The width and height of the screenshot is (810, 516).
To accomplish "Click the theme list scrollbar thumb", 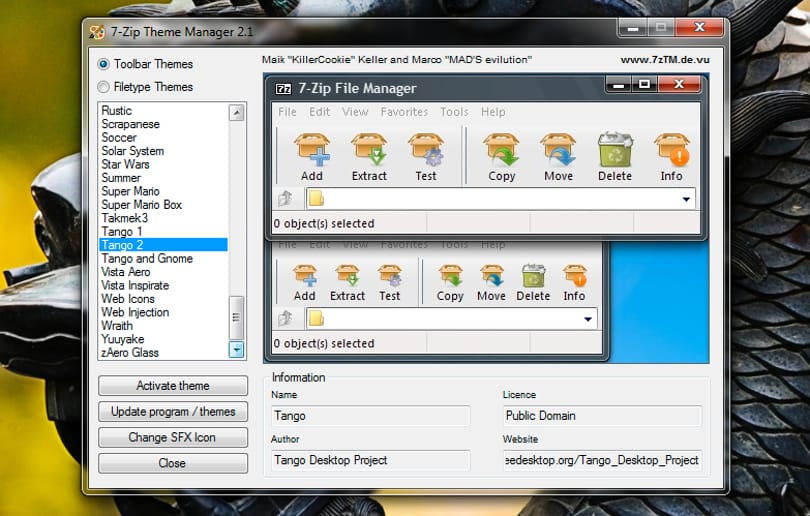I will click(236, 317).
